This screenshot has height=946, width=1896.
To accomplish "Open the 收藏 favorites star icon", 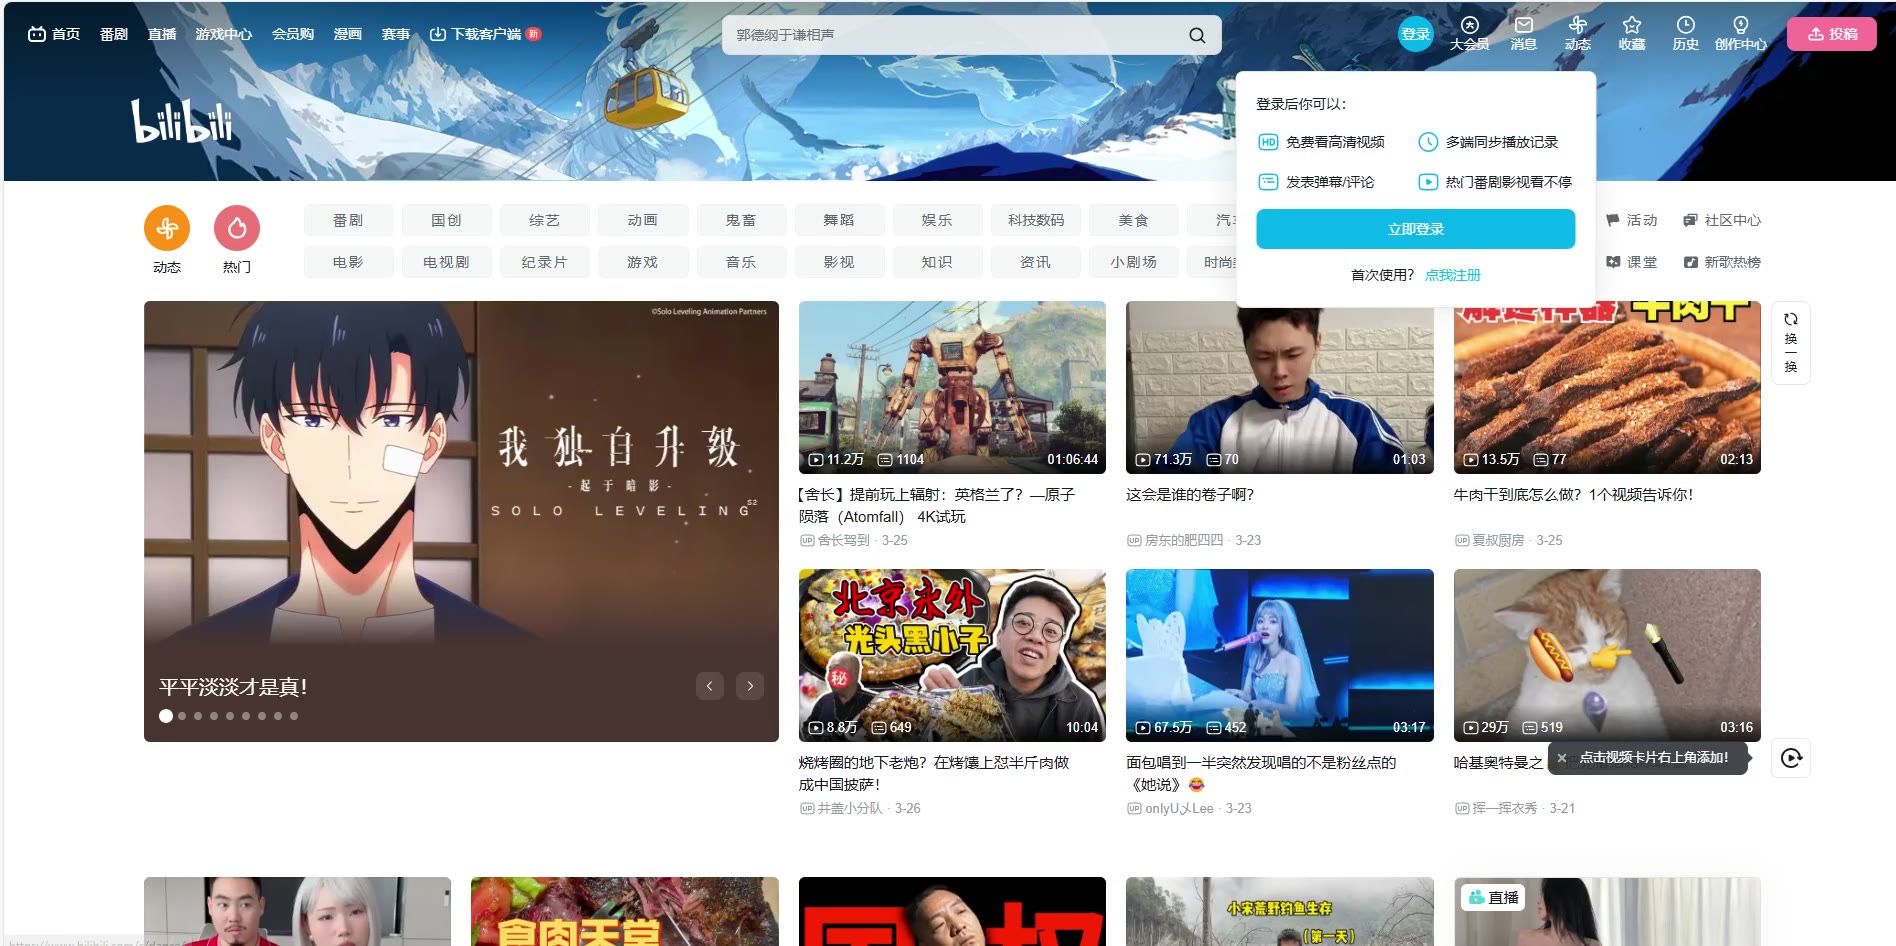I will point(1632,25).
